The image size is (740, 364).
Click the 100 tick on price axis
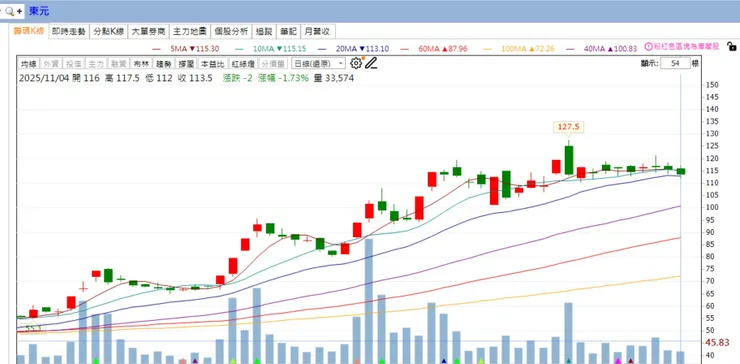click(712, 207)
